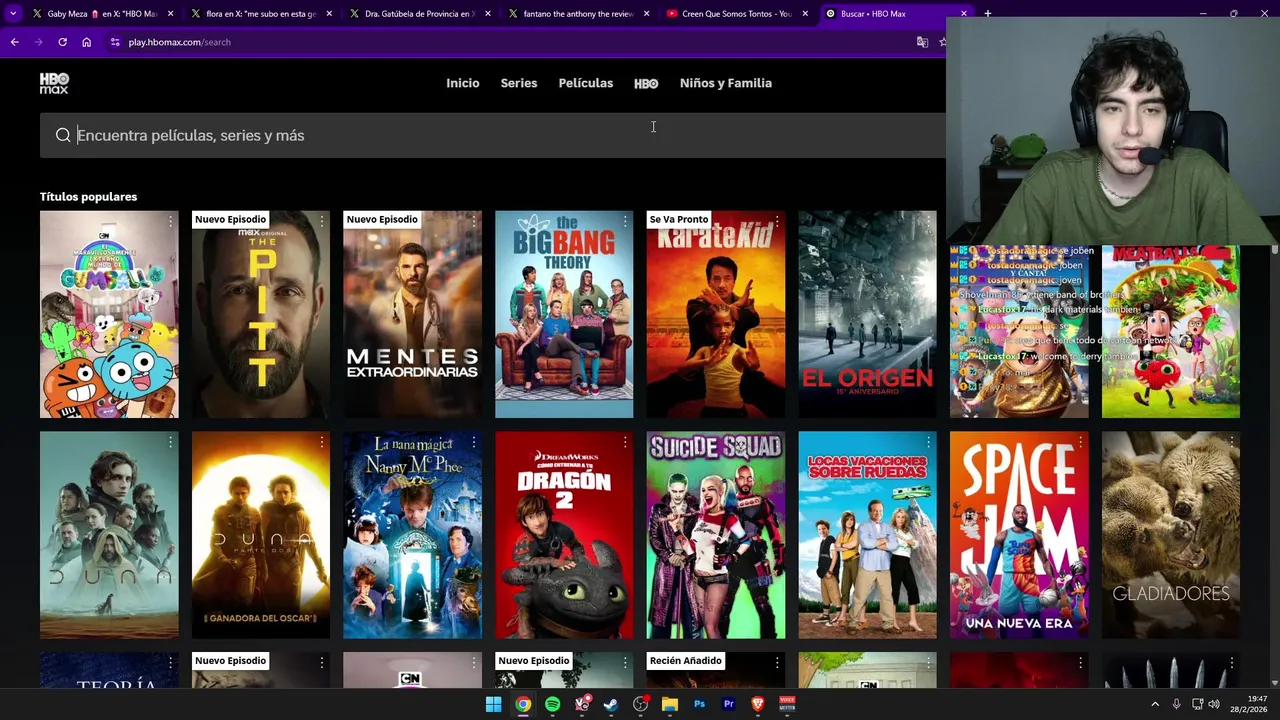The image size is (1280, 720).
Task: Close the Buscar HBO Max tab
Action: [964, 14]
